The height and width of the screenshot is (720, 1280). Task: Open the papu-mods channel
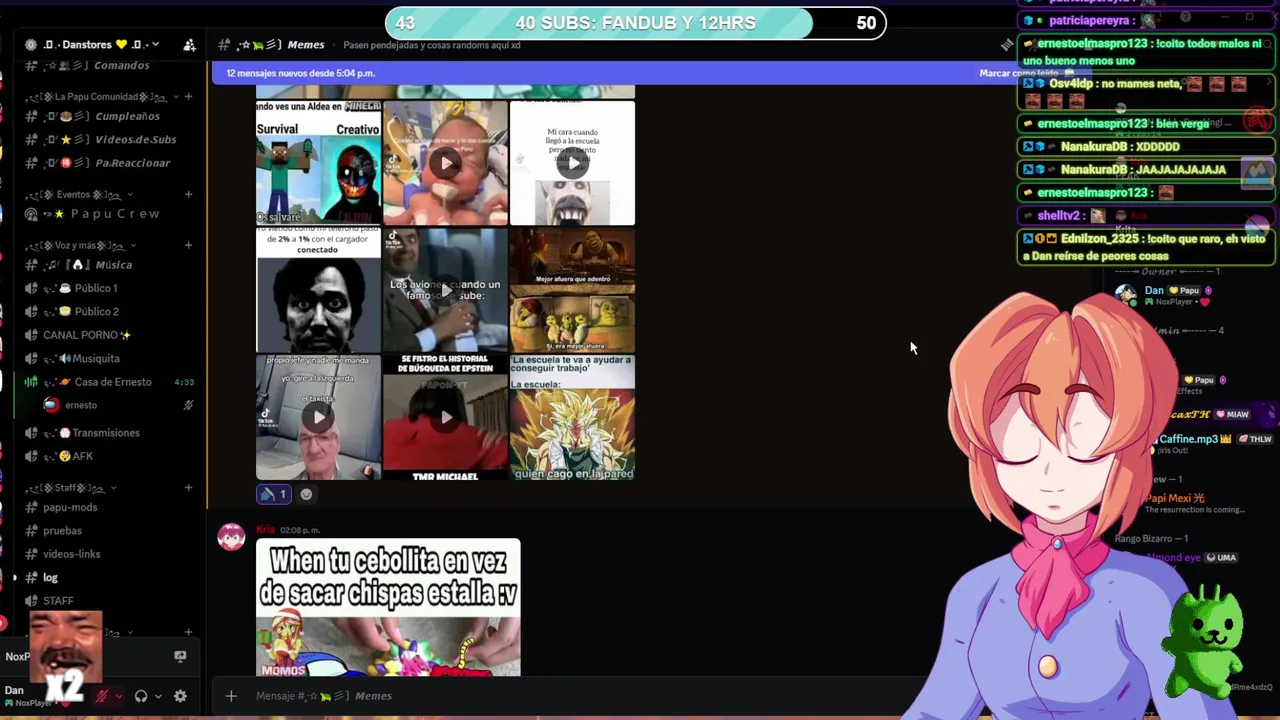(x=110, y=507)
